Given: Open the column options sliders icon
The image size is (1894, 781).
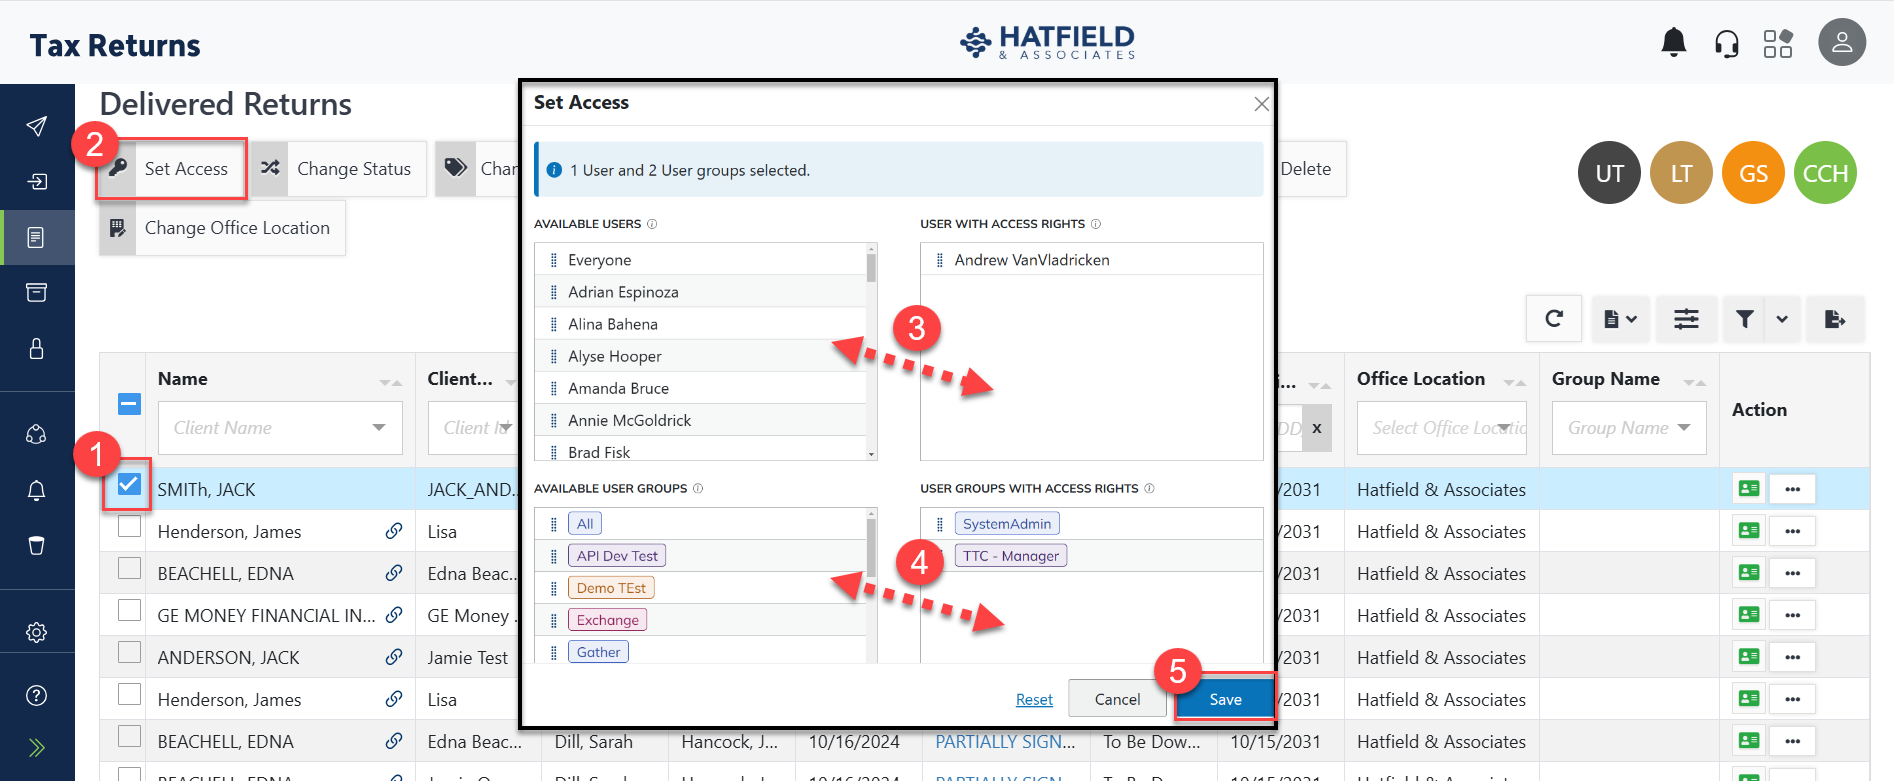Looking at the screenshot, I should click(x=1686, y=319).
